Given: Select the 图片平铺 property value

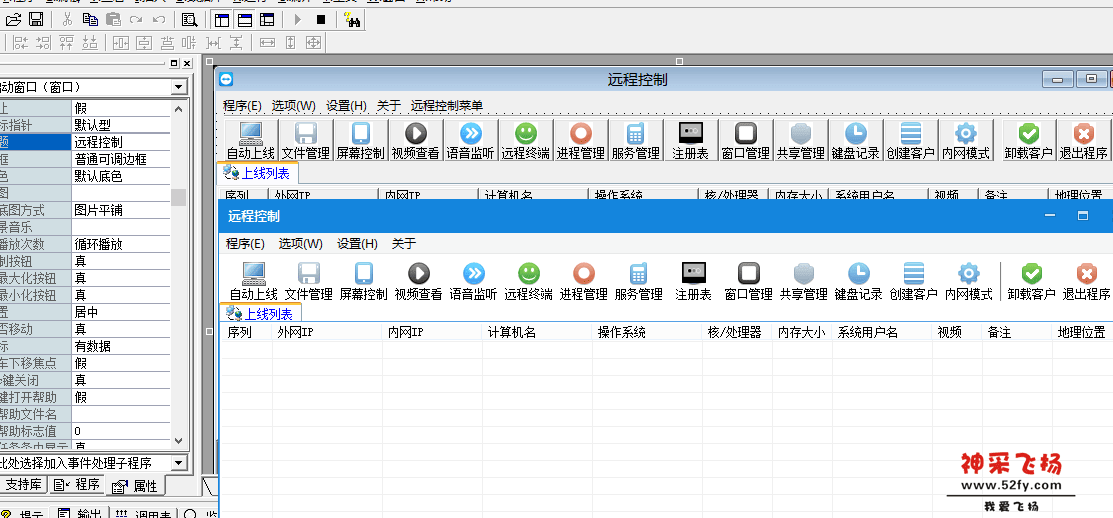Looking at the screenshot, I should 121,210.
